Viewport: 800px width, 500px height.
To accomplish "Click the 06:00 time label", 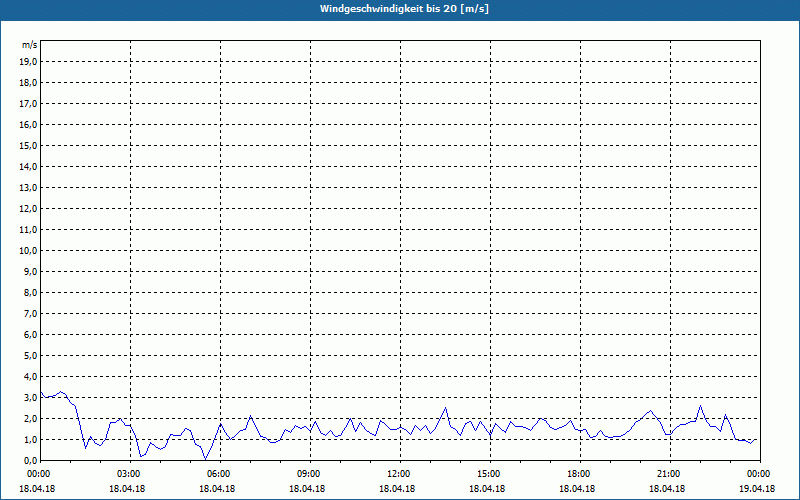I will [220, 474].
